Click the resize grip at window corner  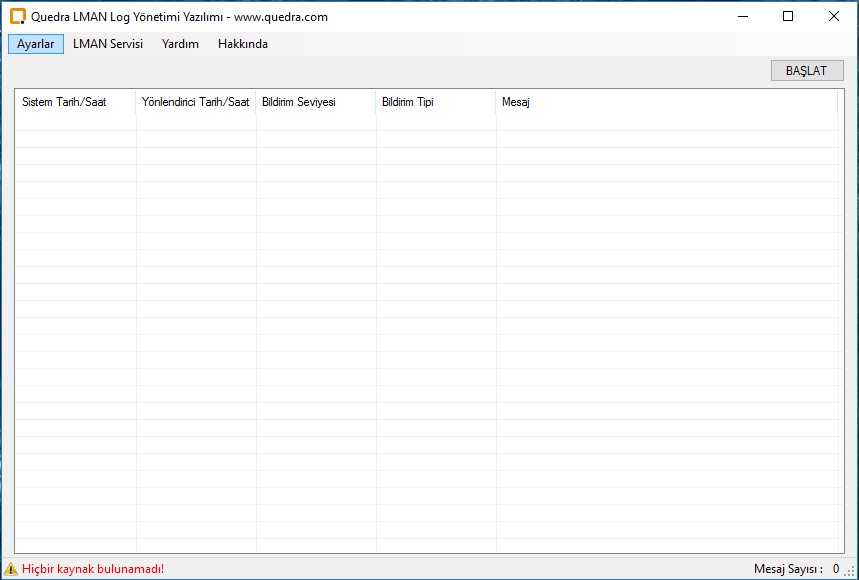click(850, 571)
